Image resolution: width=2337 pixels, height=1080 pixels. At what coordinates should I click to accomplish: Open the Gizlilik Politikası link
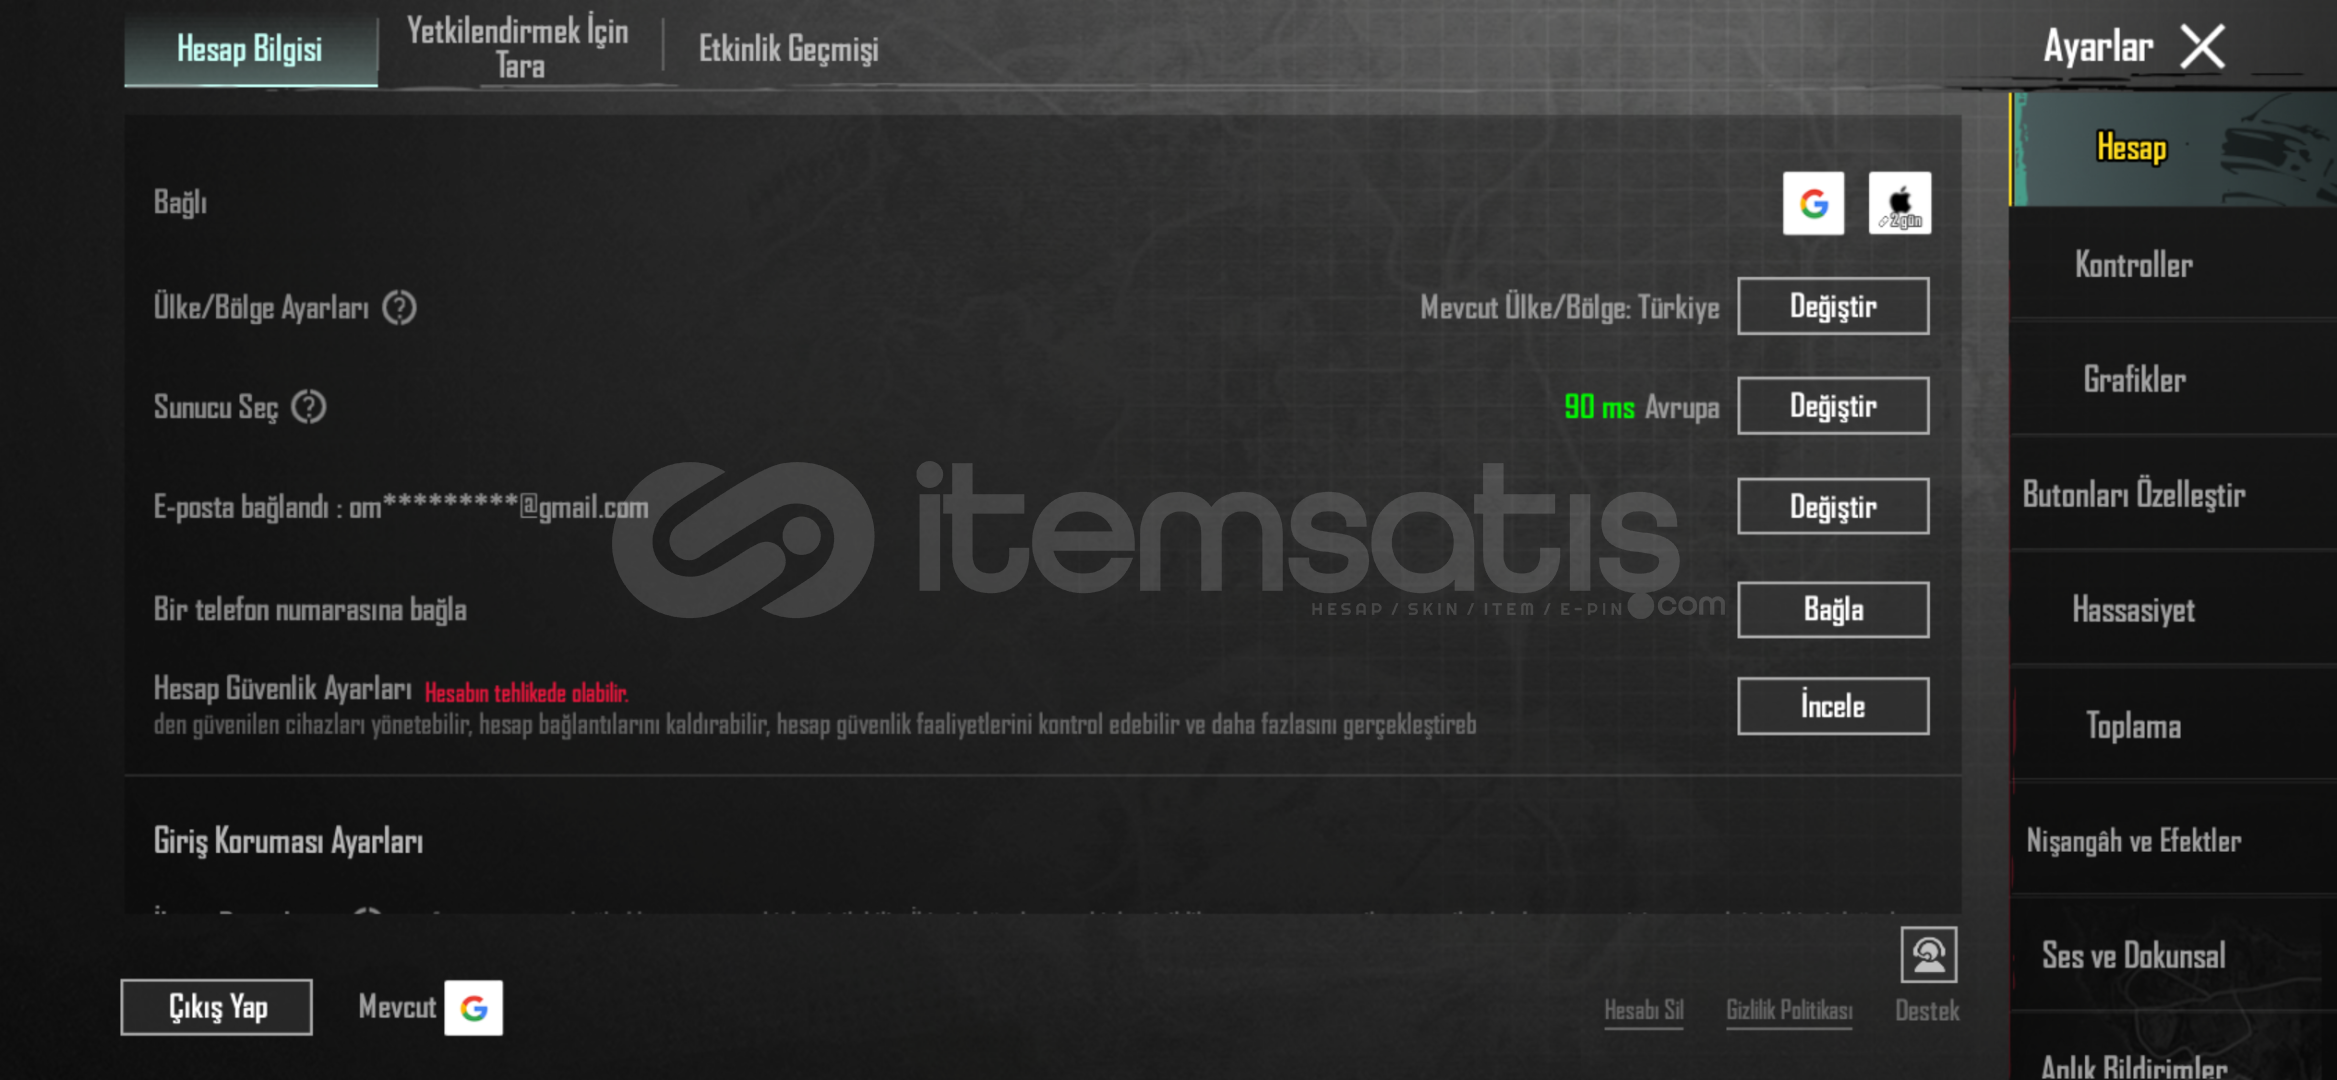click(1789, 1010)
